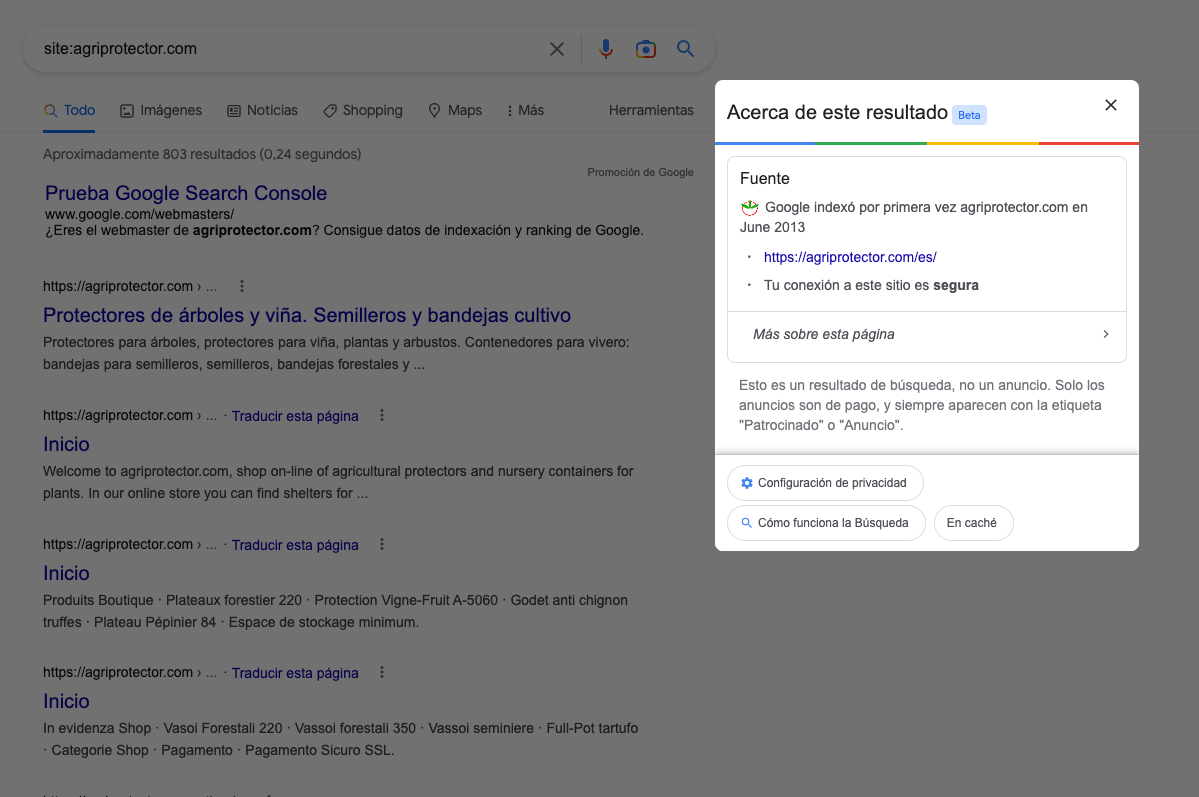Viewport: 1199px width, 797px height.
Task: Open search by image camera icon
Action: tap(646, 49)
